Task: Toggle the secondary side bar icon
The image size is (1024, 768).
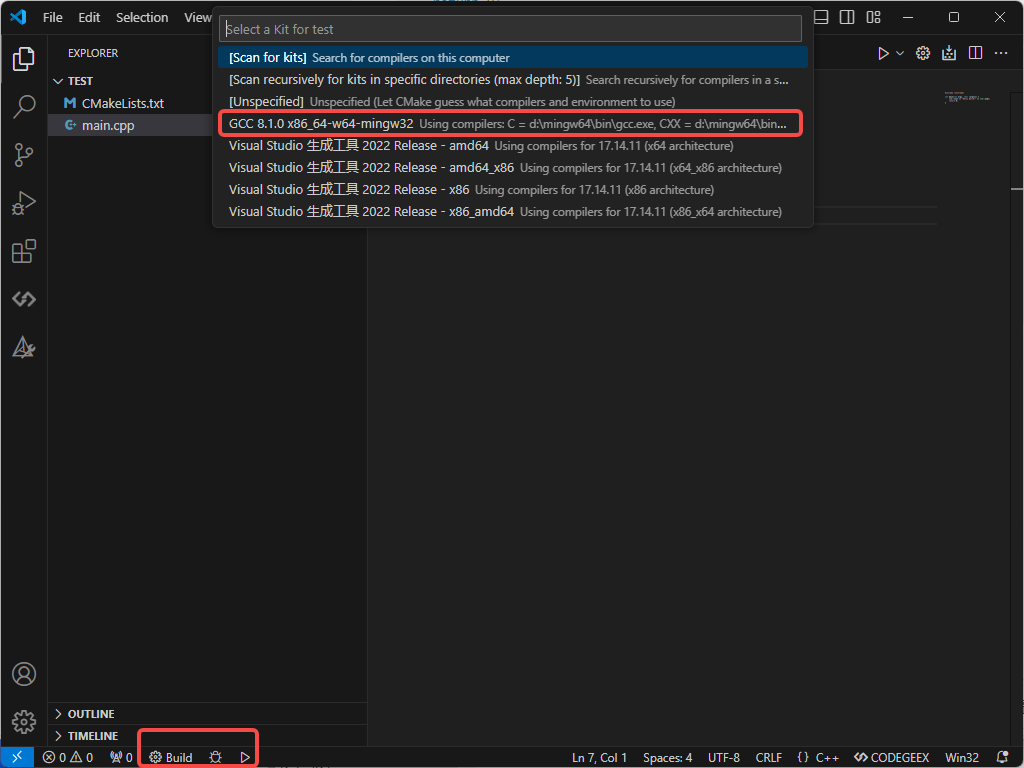Action: click(x=847, y=18)
